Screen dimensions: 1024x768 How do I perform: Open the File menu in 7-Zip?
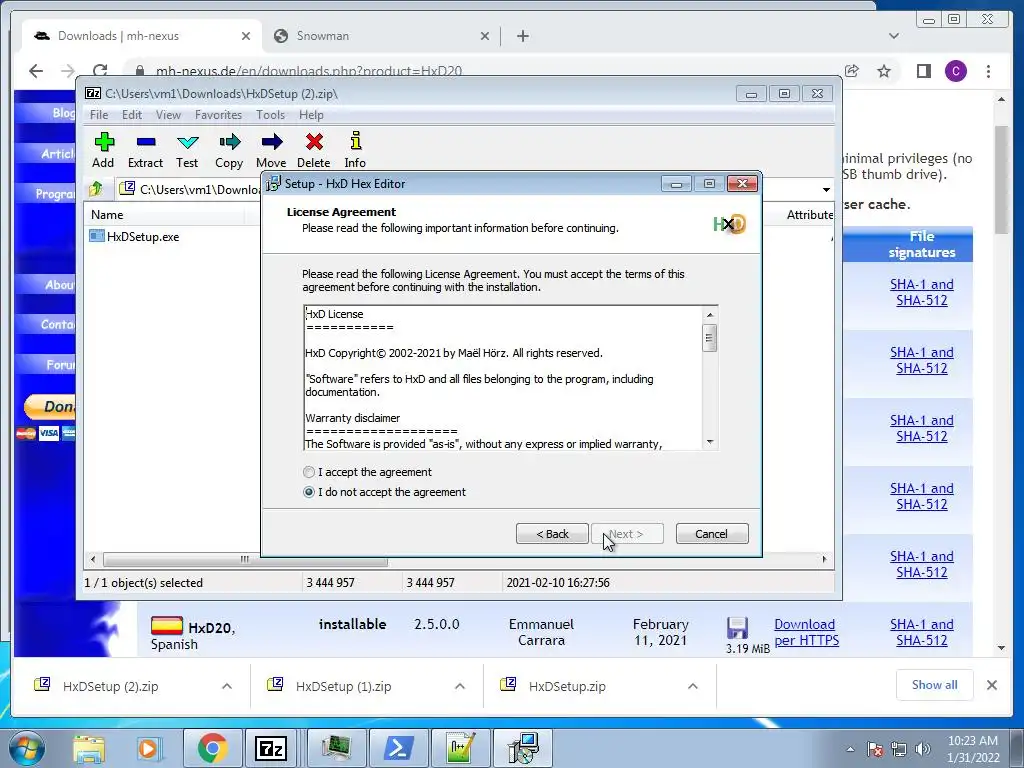[x=99, y=115]
